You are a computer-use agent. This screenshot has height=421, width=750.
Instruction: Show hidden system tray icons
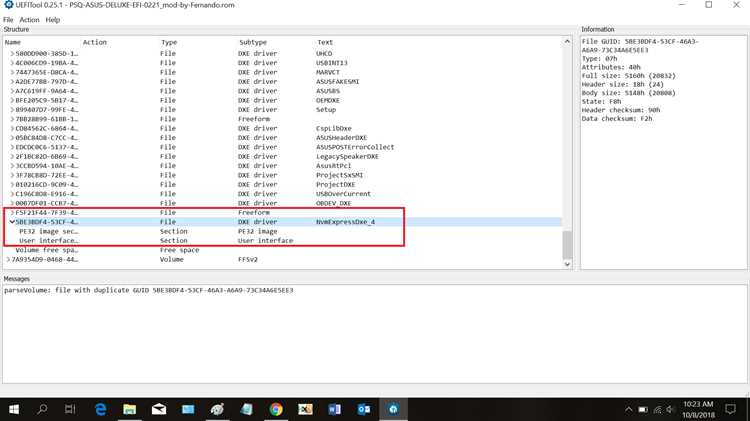pyautogui.click(x=629, y=410)
